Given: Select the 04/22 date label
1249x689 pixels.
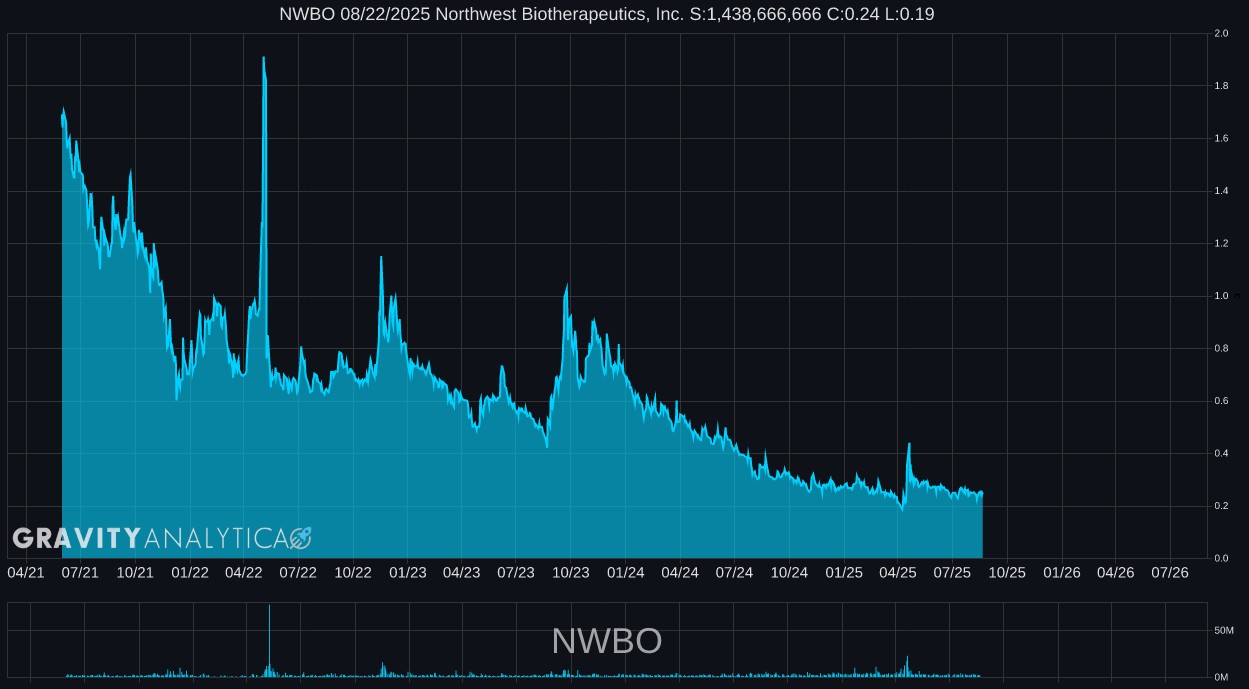Looking at the screenshot, I should [244, 572].
